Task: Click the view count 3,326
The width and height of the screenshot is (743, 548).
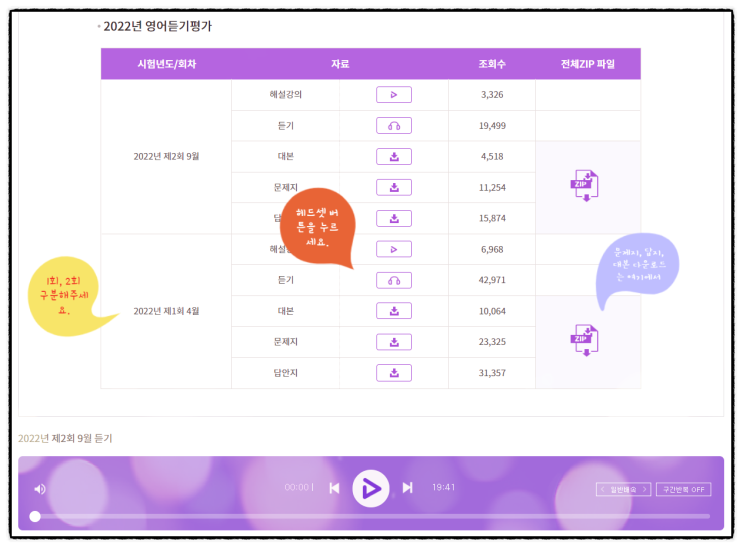Action: tap(492, 94)
